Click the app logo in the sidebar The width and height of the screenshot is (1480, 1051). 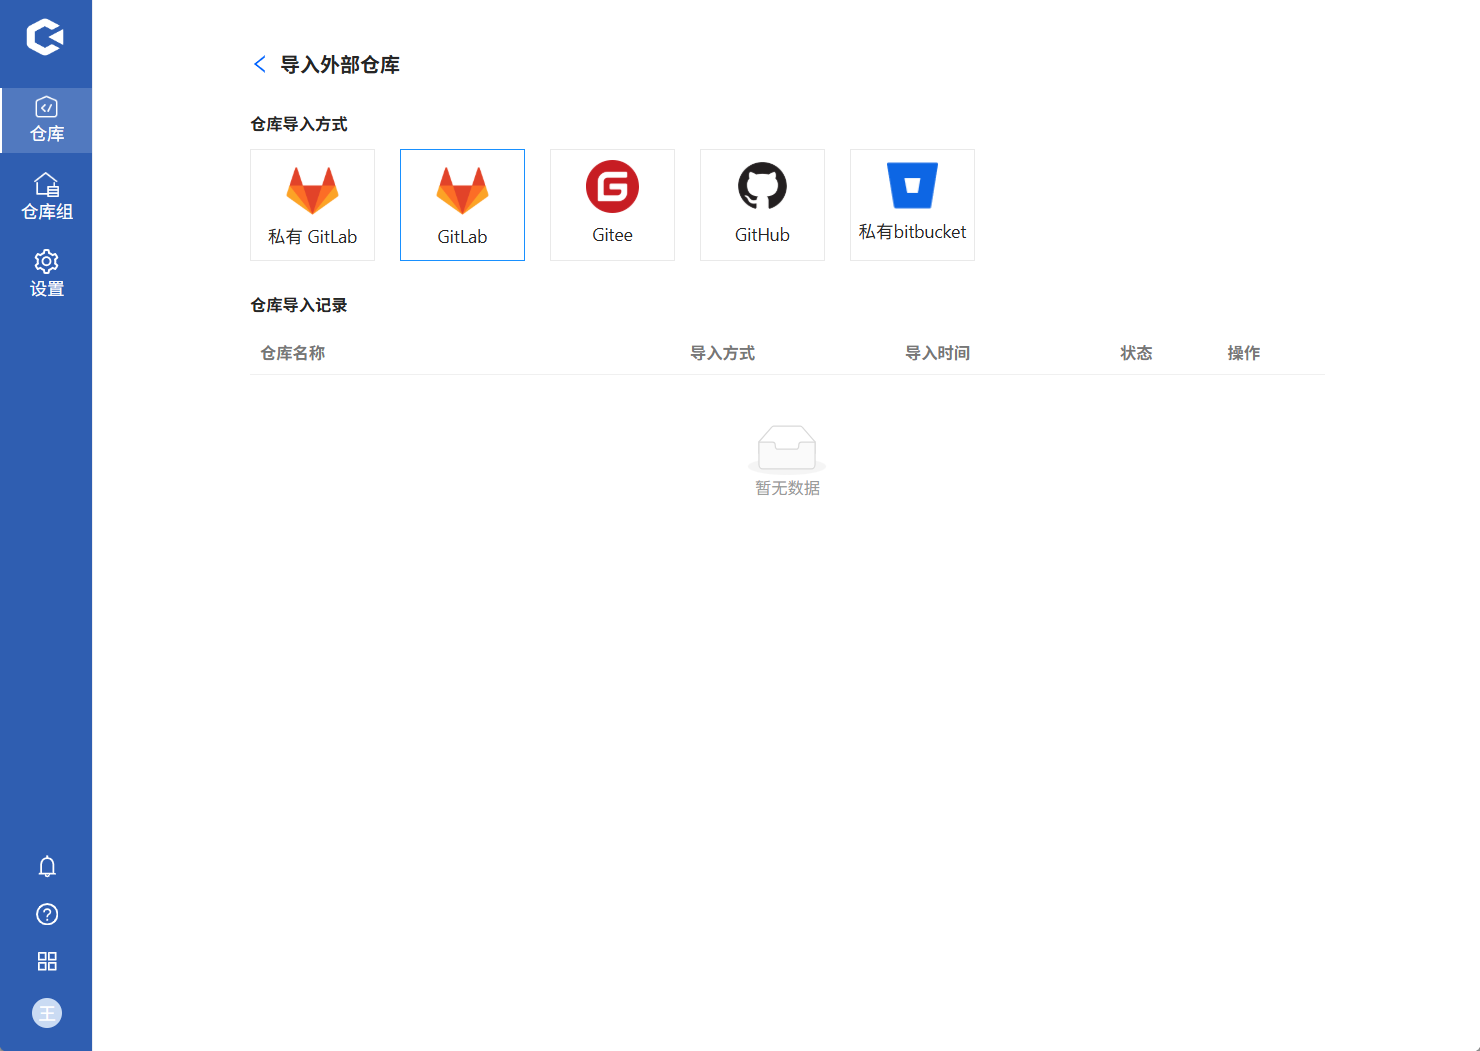pos(45,37)
